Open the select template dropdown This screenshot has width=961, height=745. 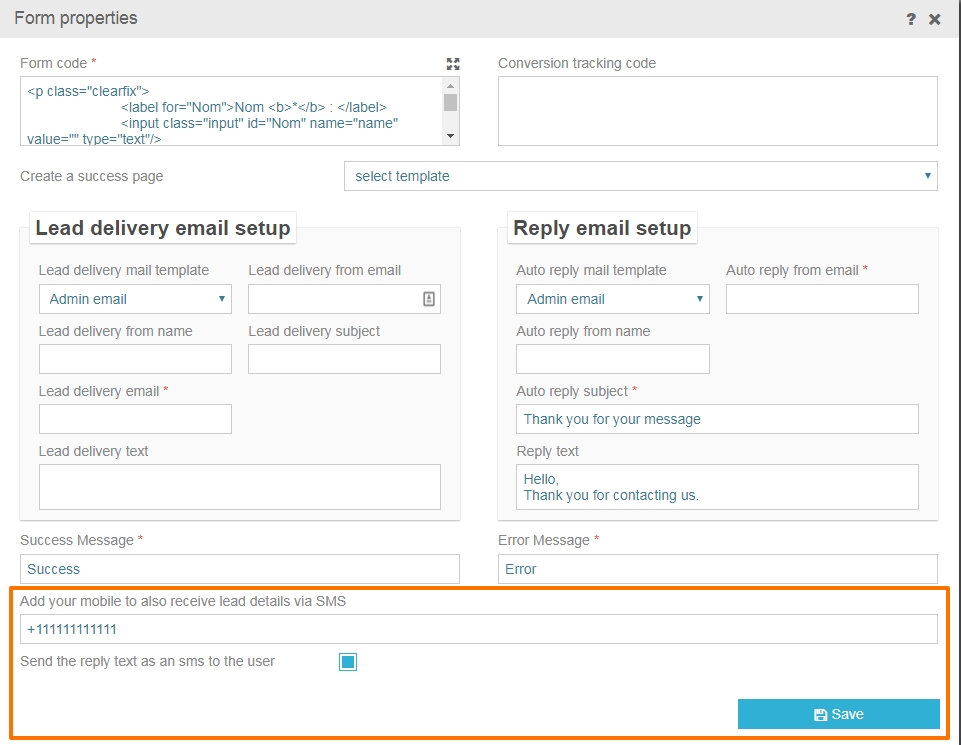coord(640,176)
